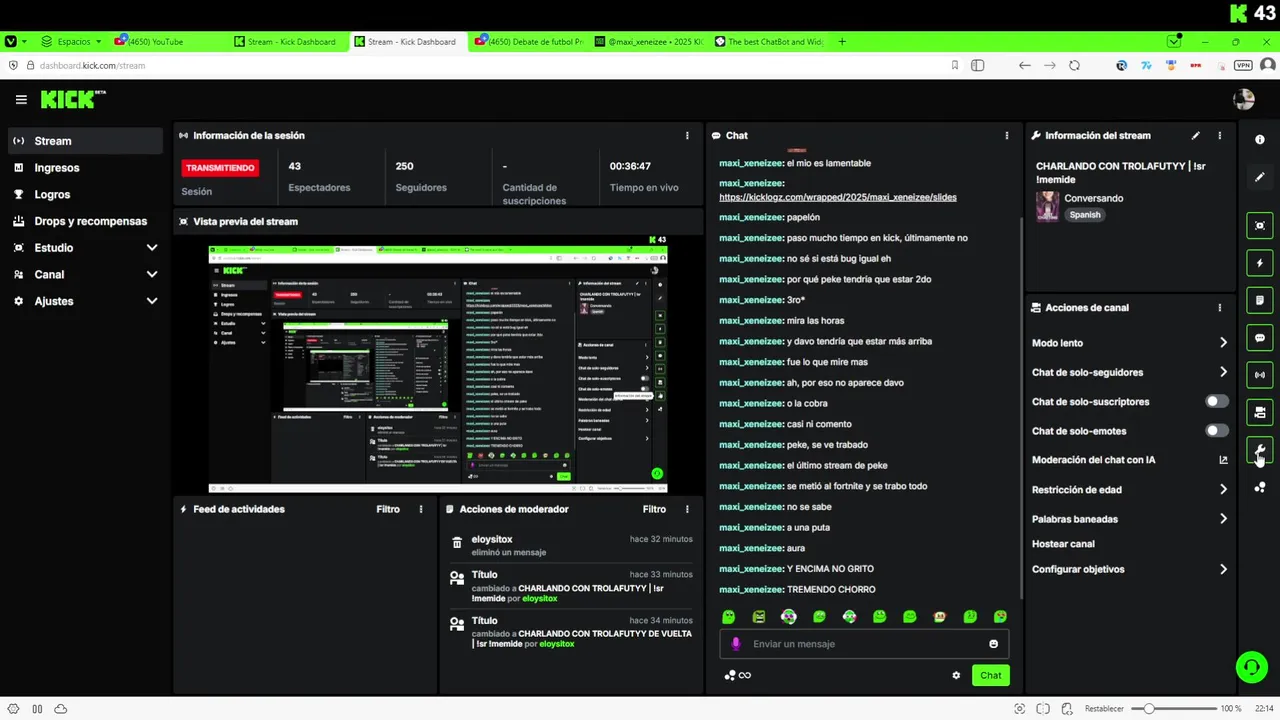Image resolution: width=1280 pixels, height=720 pixels.
Task: Open Filtro in Feed de actividades
Action: point(388,509)
